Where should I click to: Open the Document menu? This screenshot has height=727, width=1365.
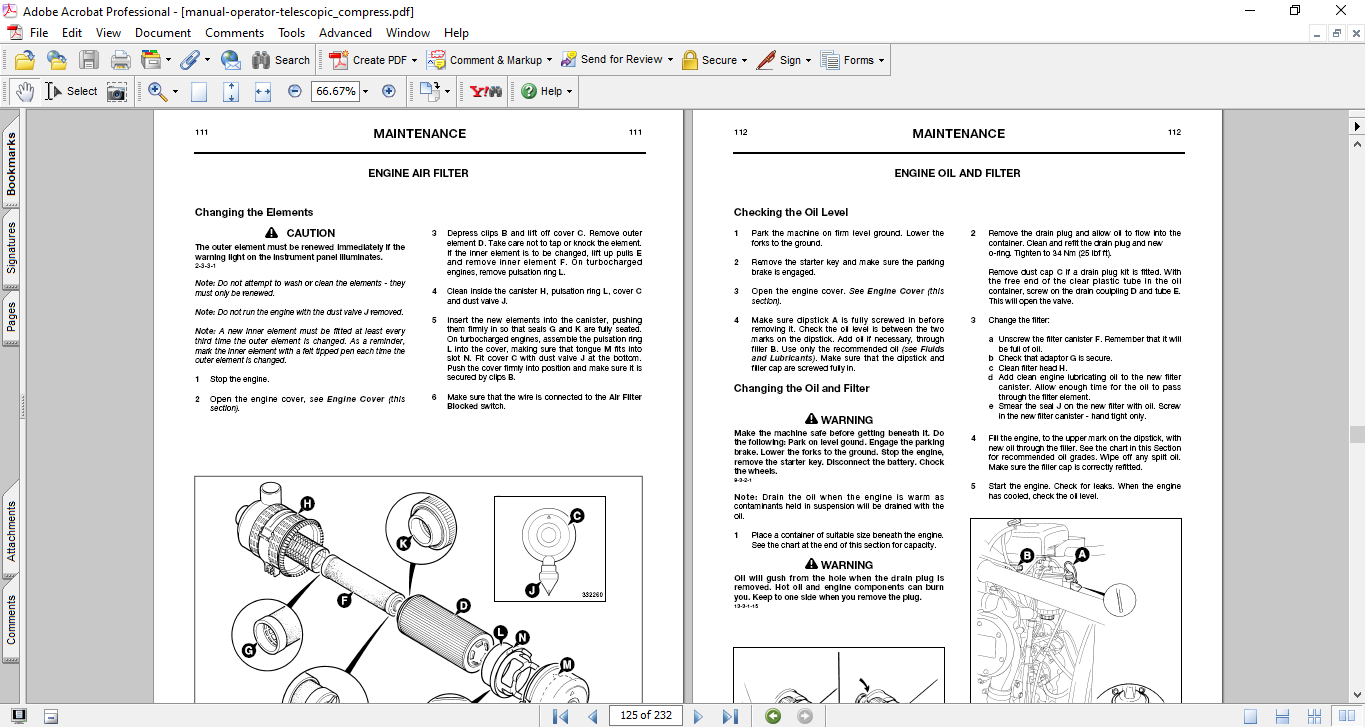click(x=163, y=33)
